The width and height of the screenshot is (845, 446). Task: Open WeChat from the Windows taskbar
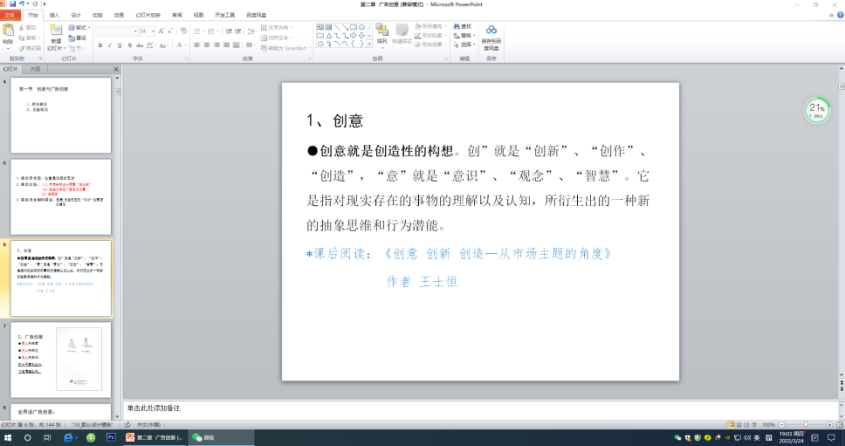[x=203, y=438]
